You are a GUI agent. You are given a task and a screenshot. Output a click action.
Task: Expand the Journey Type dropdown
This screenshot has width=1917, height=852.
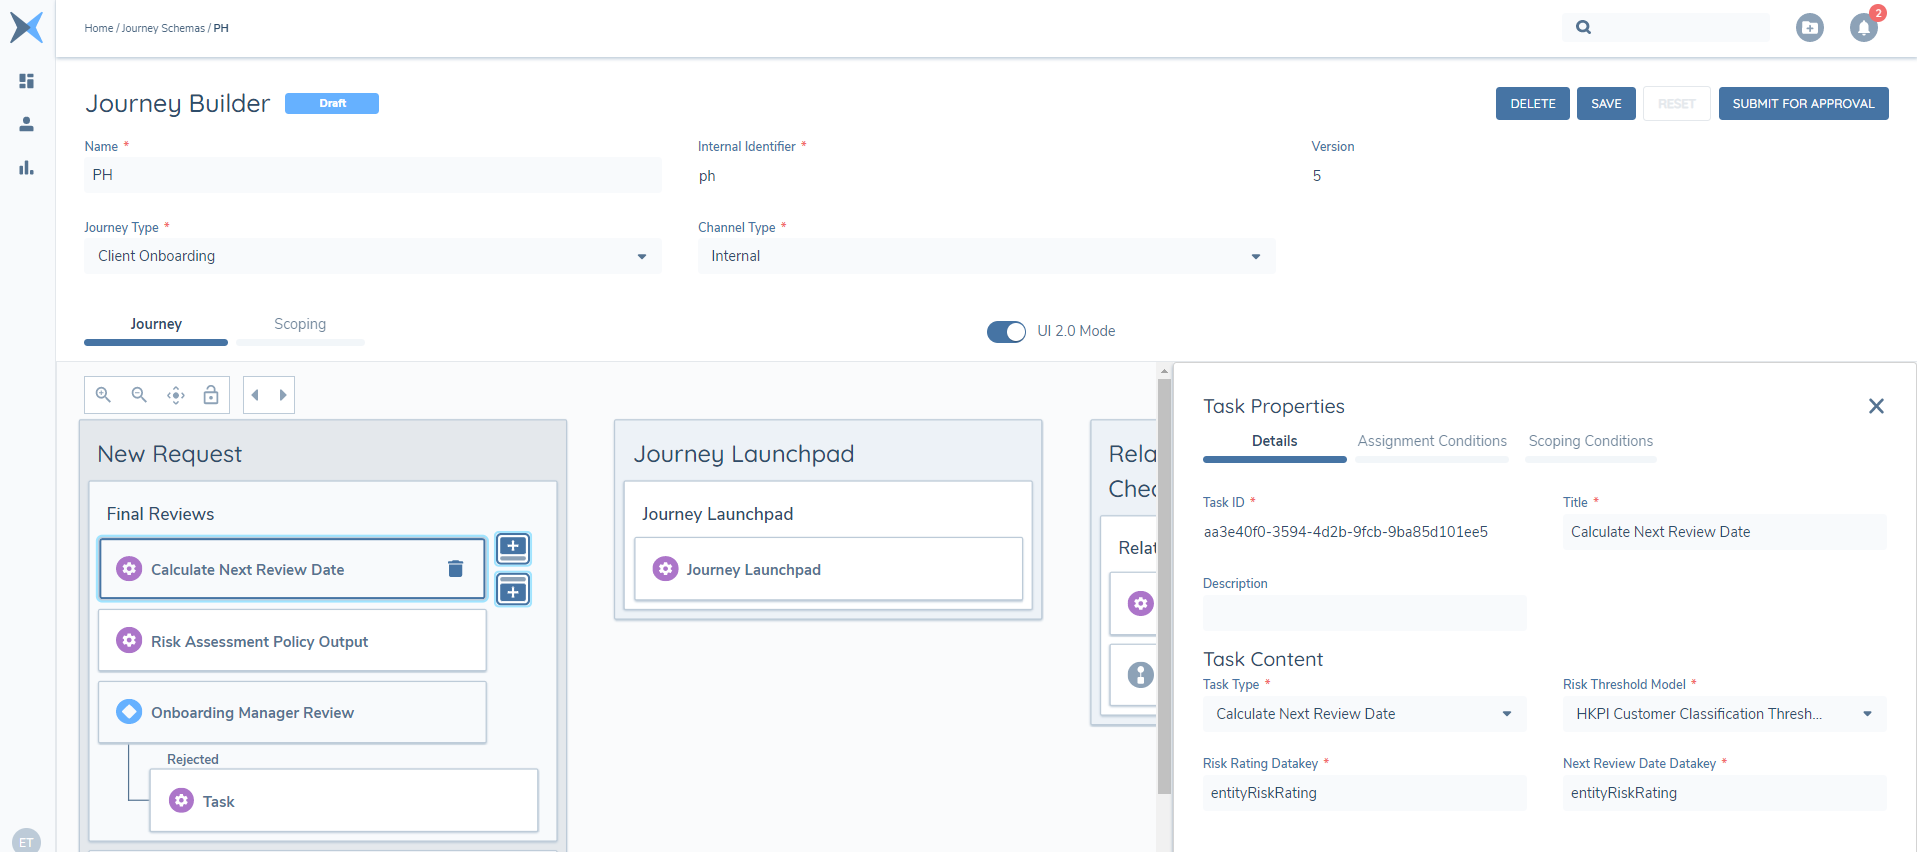(x=641, y=257)
